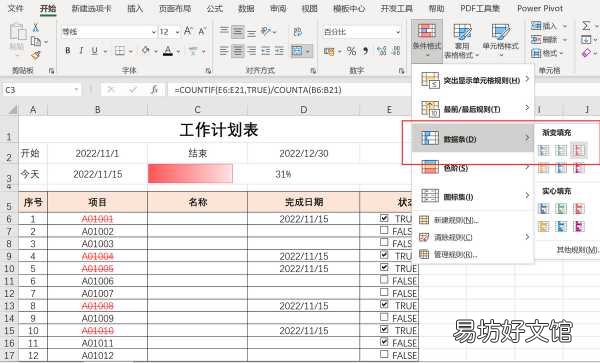Check the checkbox in row 11
The height and width of the screenshot is (363, 600).
(384, 280)
